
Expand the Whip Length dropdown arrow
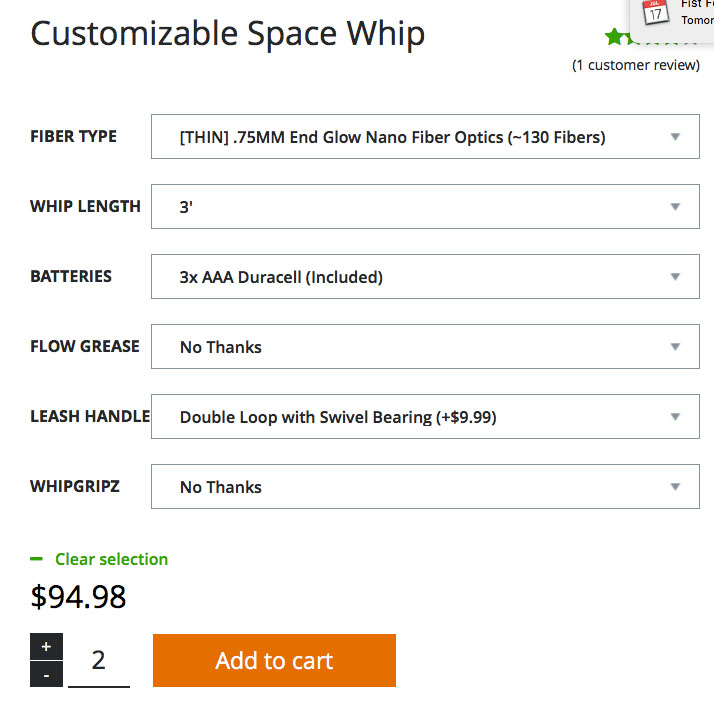[x=675, y=207]
